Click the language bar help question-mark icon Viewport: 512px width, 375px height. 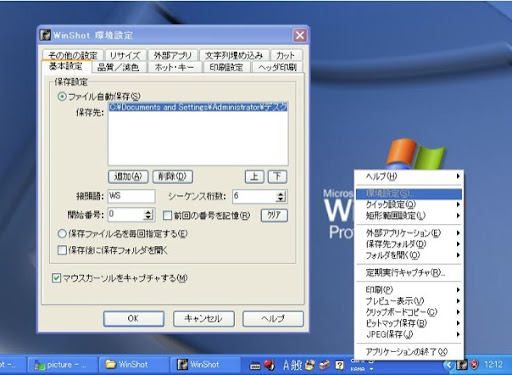click(339, 365)
